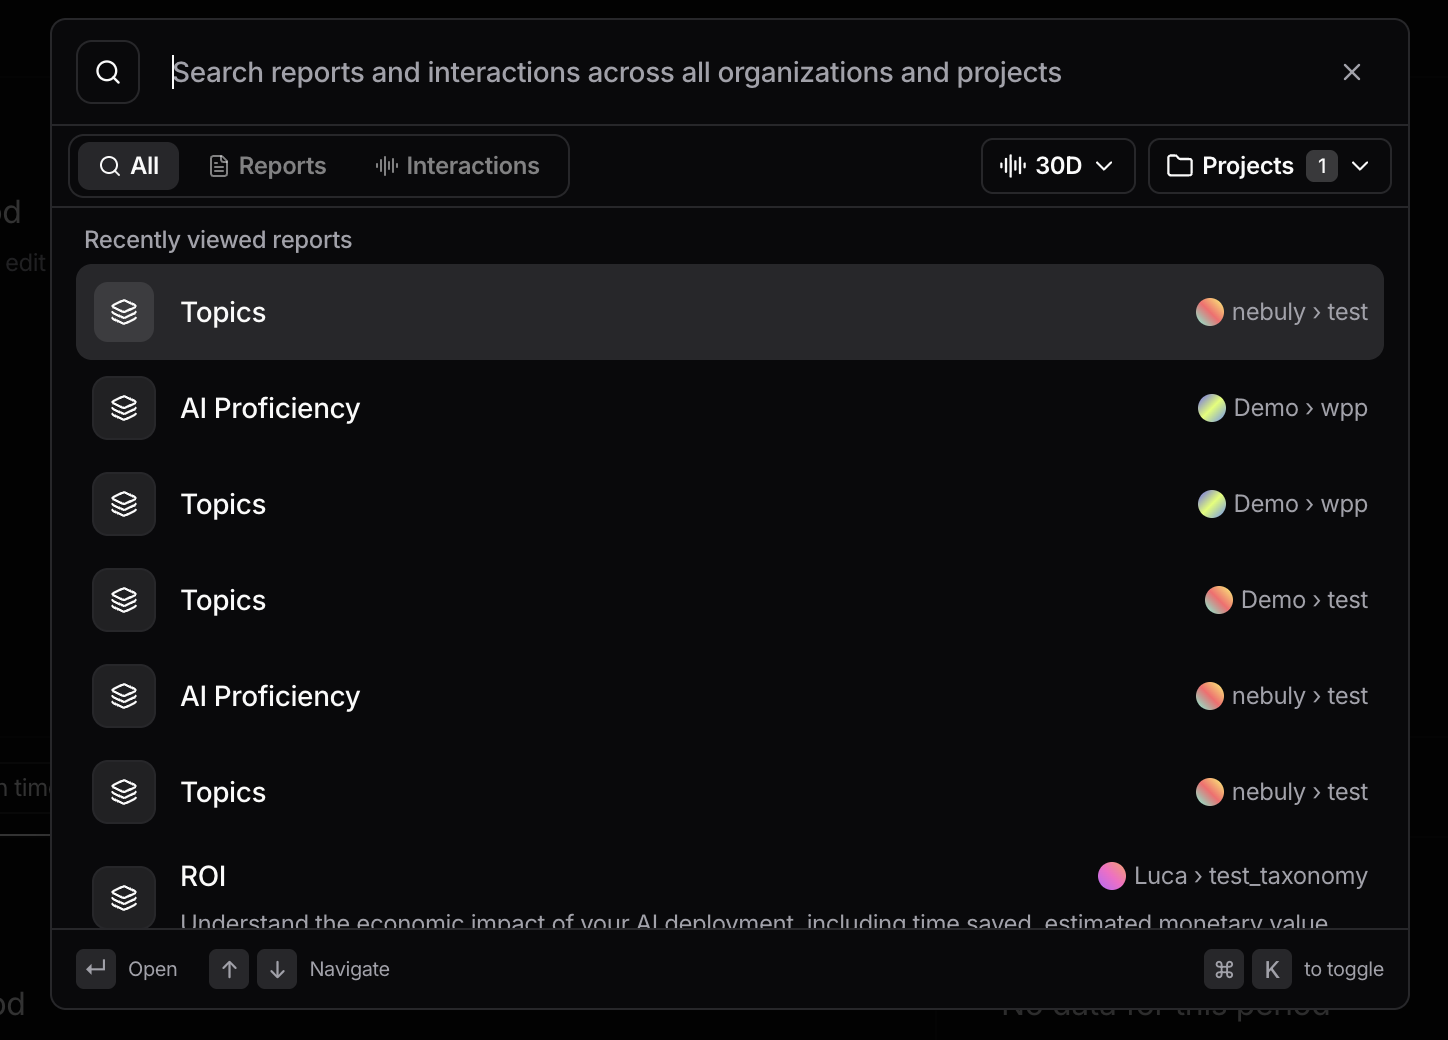1448x1040 pixels.
Task: Click the down arrow navigate key
Action: tap(277, 969)
